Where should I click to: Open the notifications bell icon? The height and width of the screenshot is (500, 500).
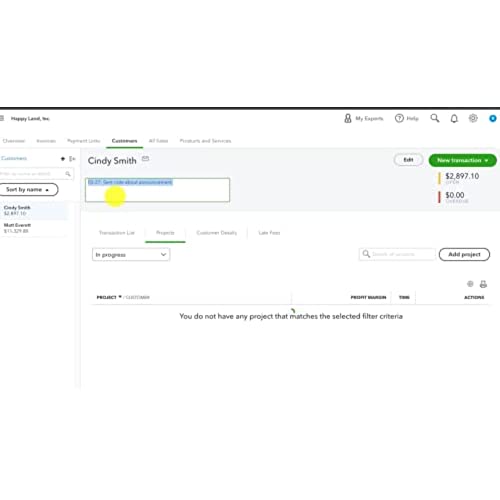[x=454, y=118]
